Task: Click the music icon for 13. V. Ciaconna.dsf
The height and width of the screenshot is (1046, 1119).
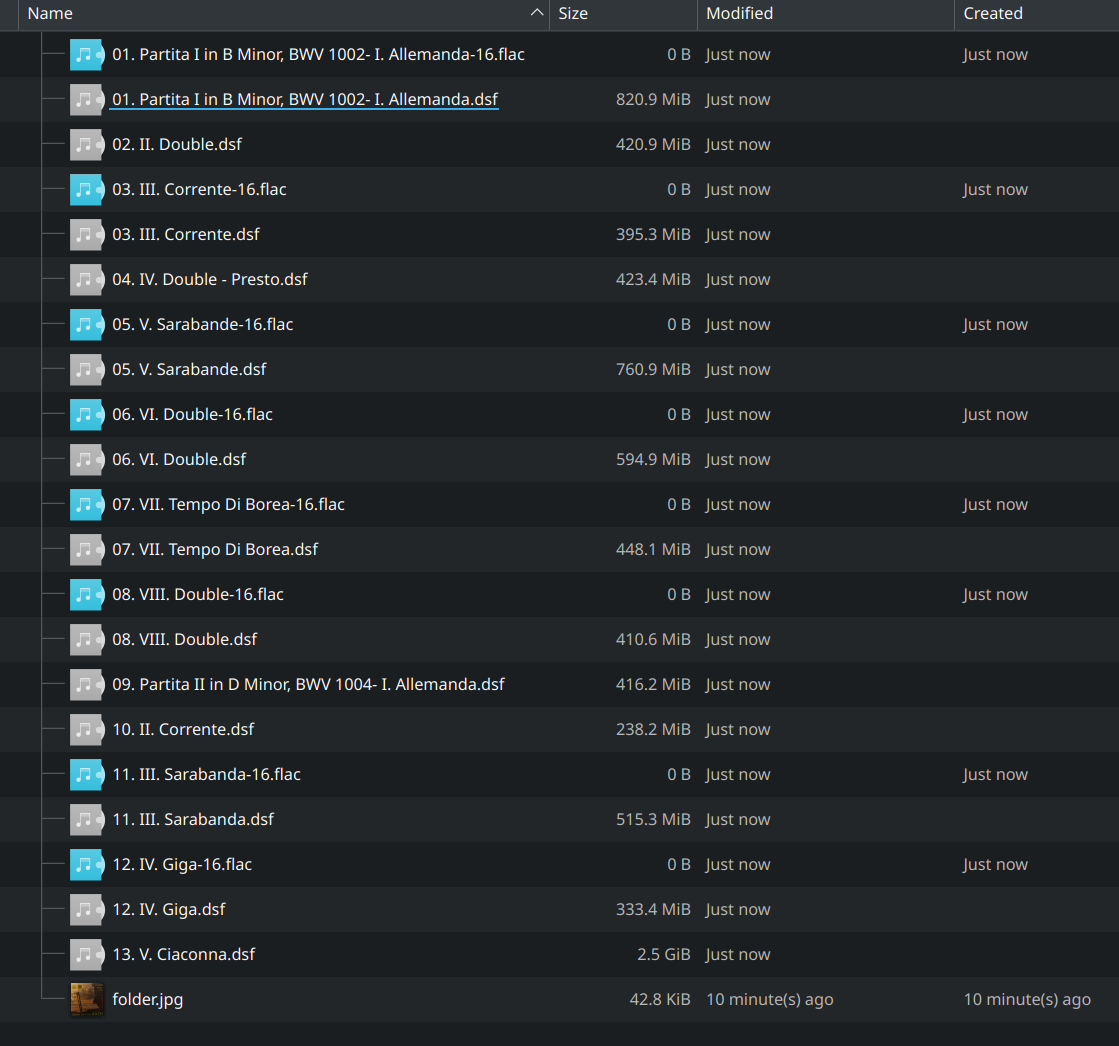Action: click(x=87, y=955)
